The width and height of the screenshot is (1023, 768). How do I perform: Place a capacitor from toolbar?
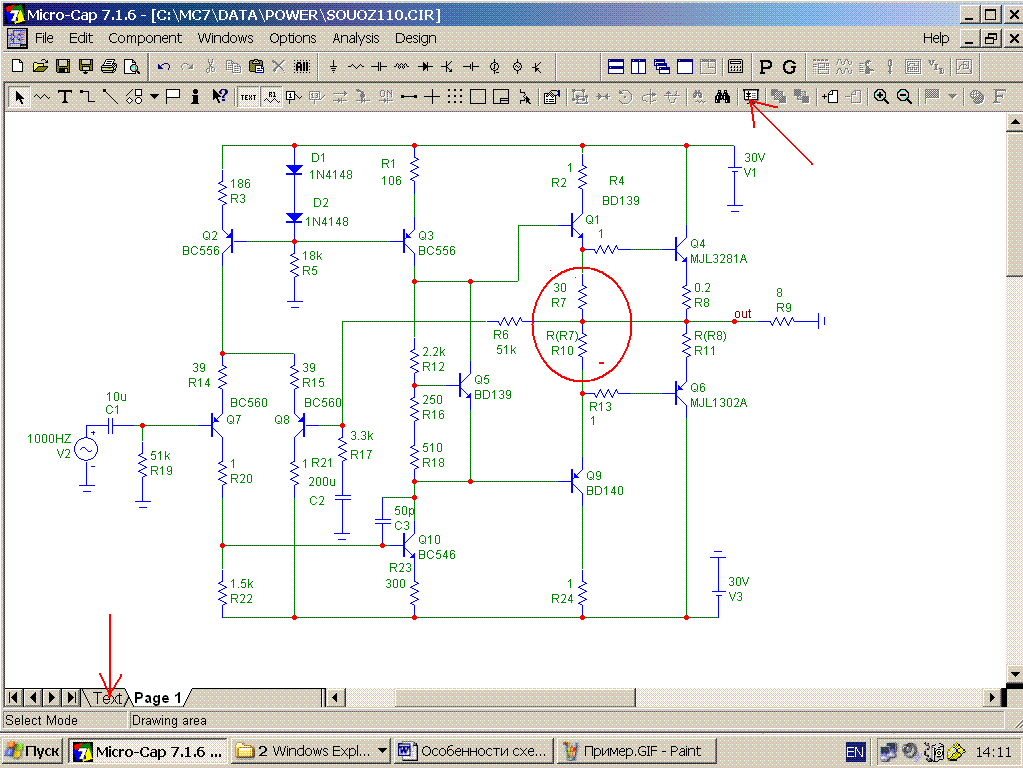[379, 66]
